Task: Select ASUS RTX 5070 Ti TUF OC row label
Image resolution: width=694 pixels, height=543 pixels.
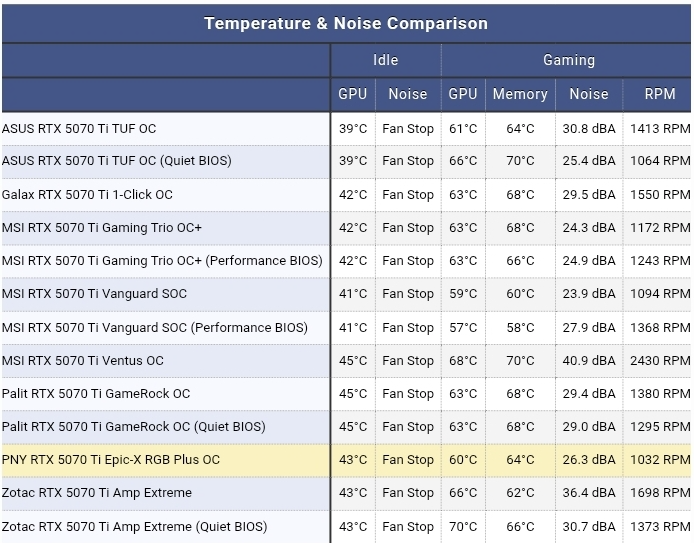Action: pos(79,129)
